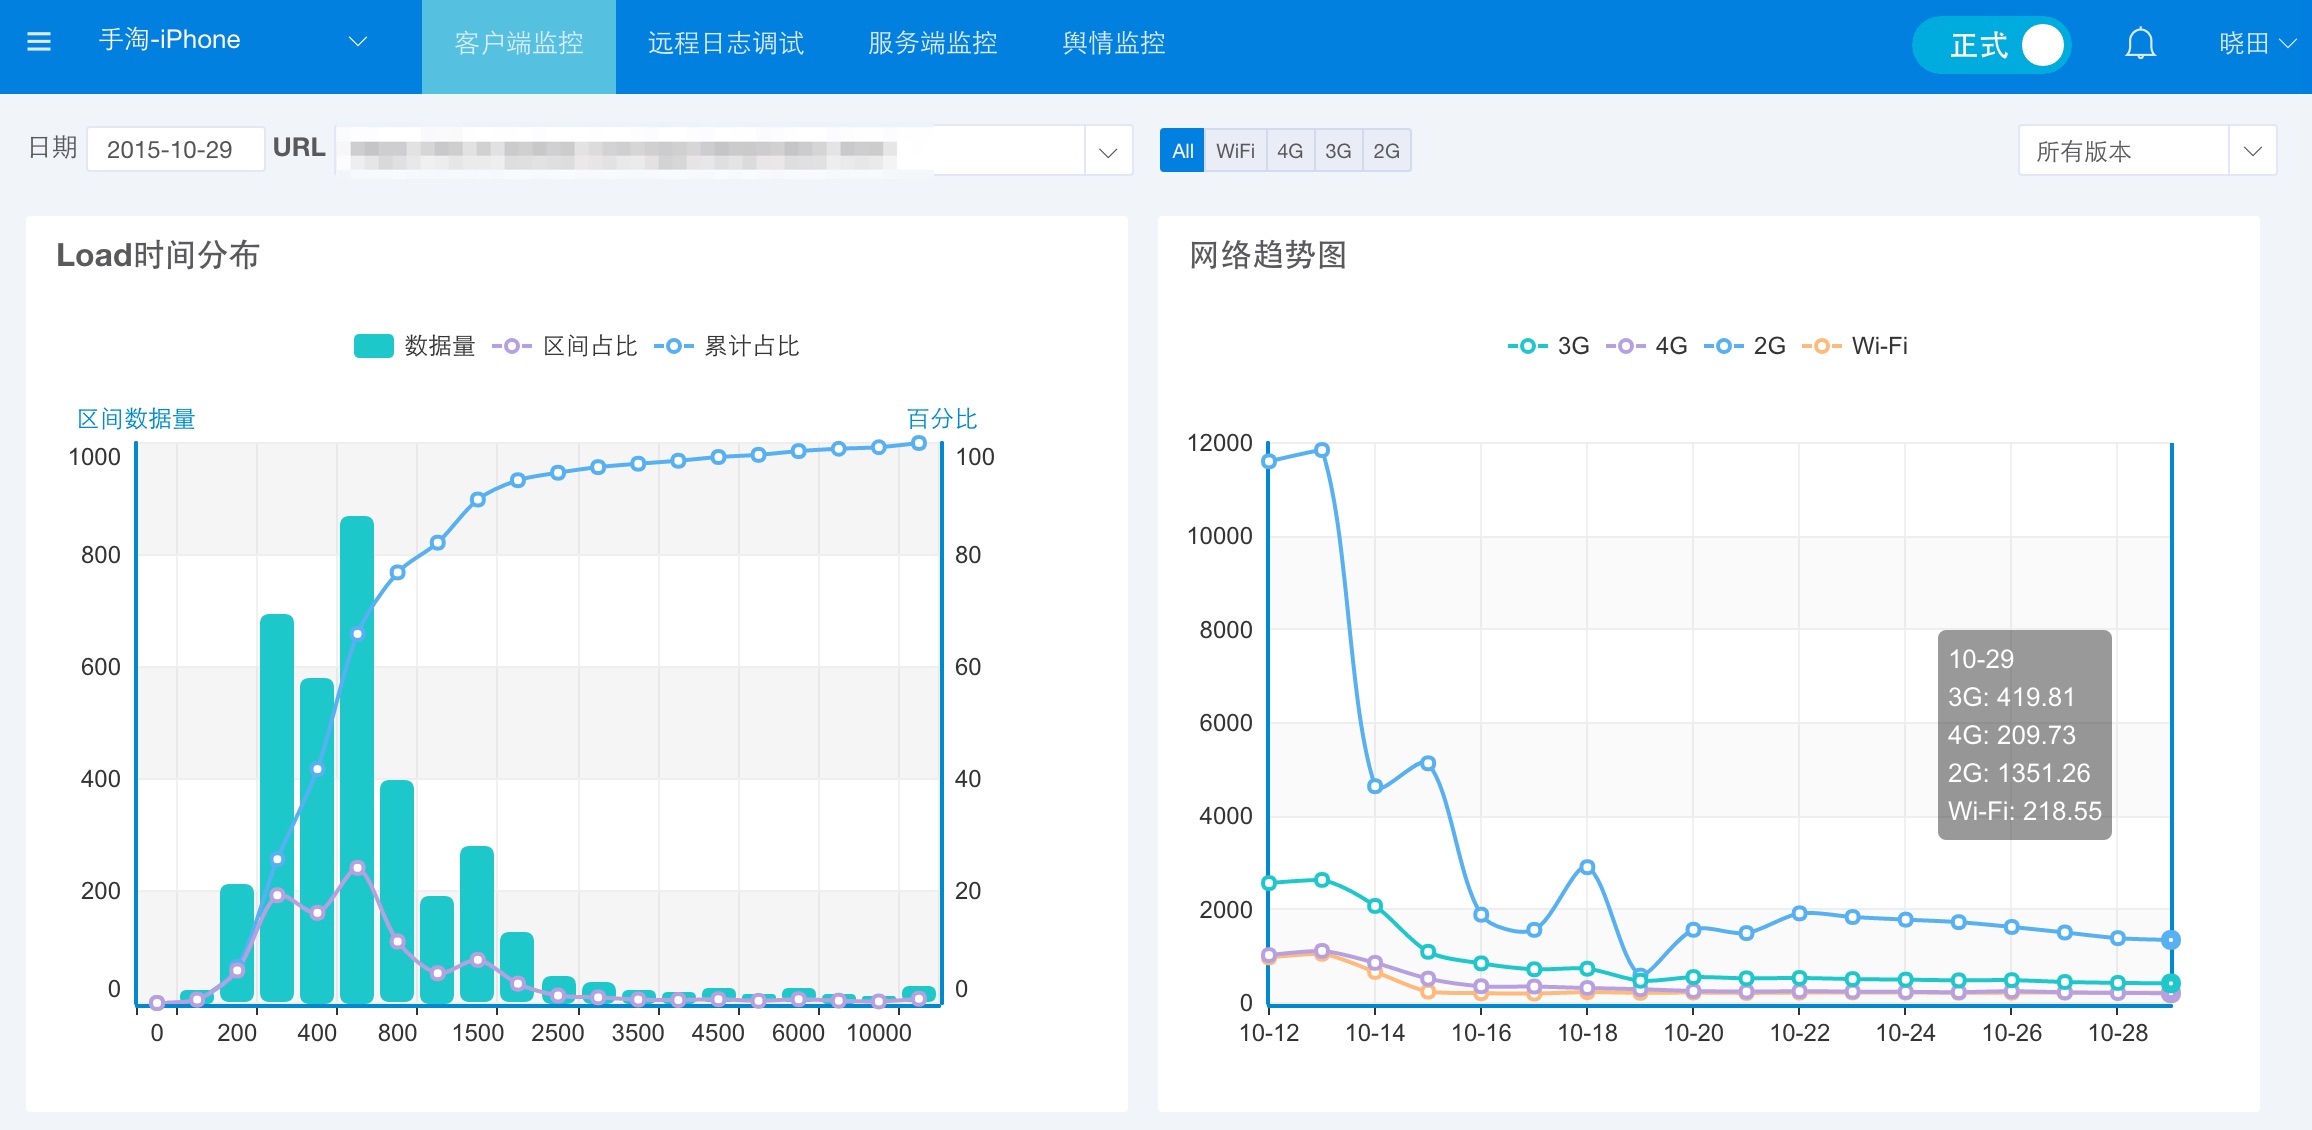Click the 2G peak point near 10-13
2312x1130 pixels.
1321,450
